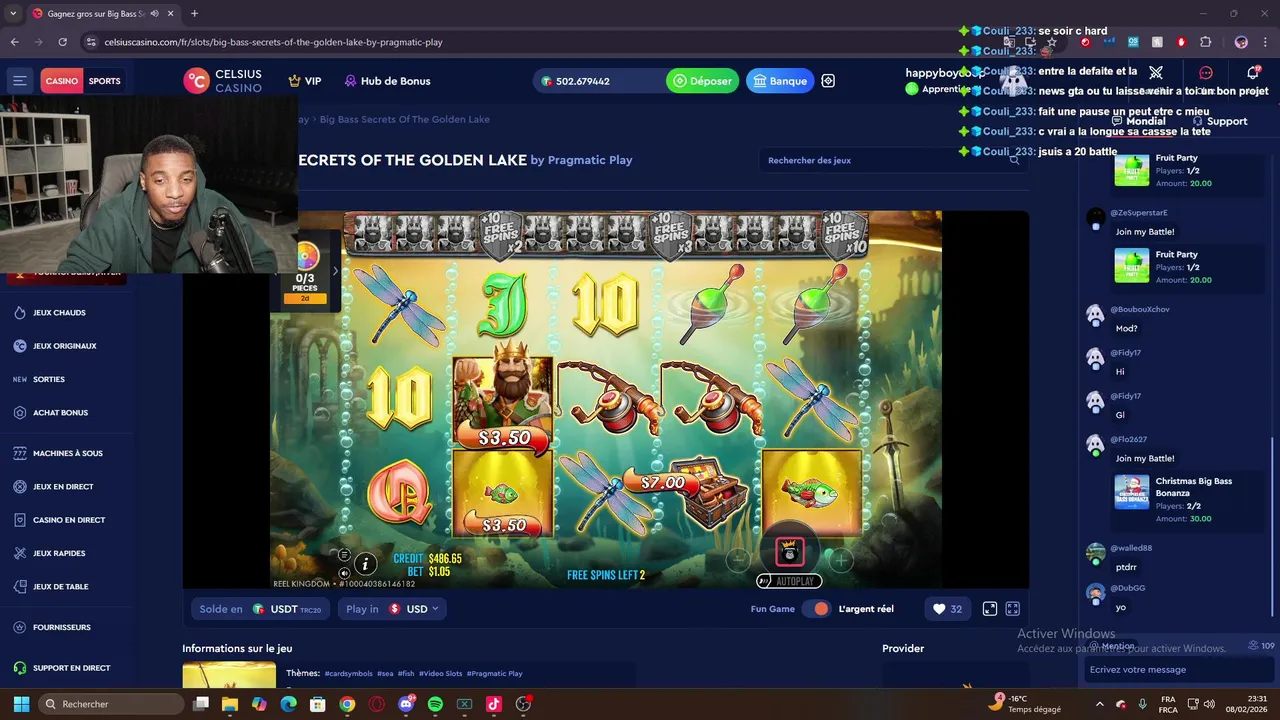Viewport: 1280px width, 720px height.
Task: Reload the page in Chrome
Action: point(62,42)
